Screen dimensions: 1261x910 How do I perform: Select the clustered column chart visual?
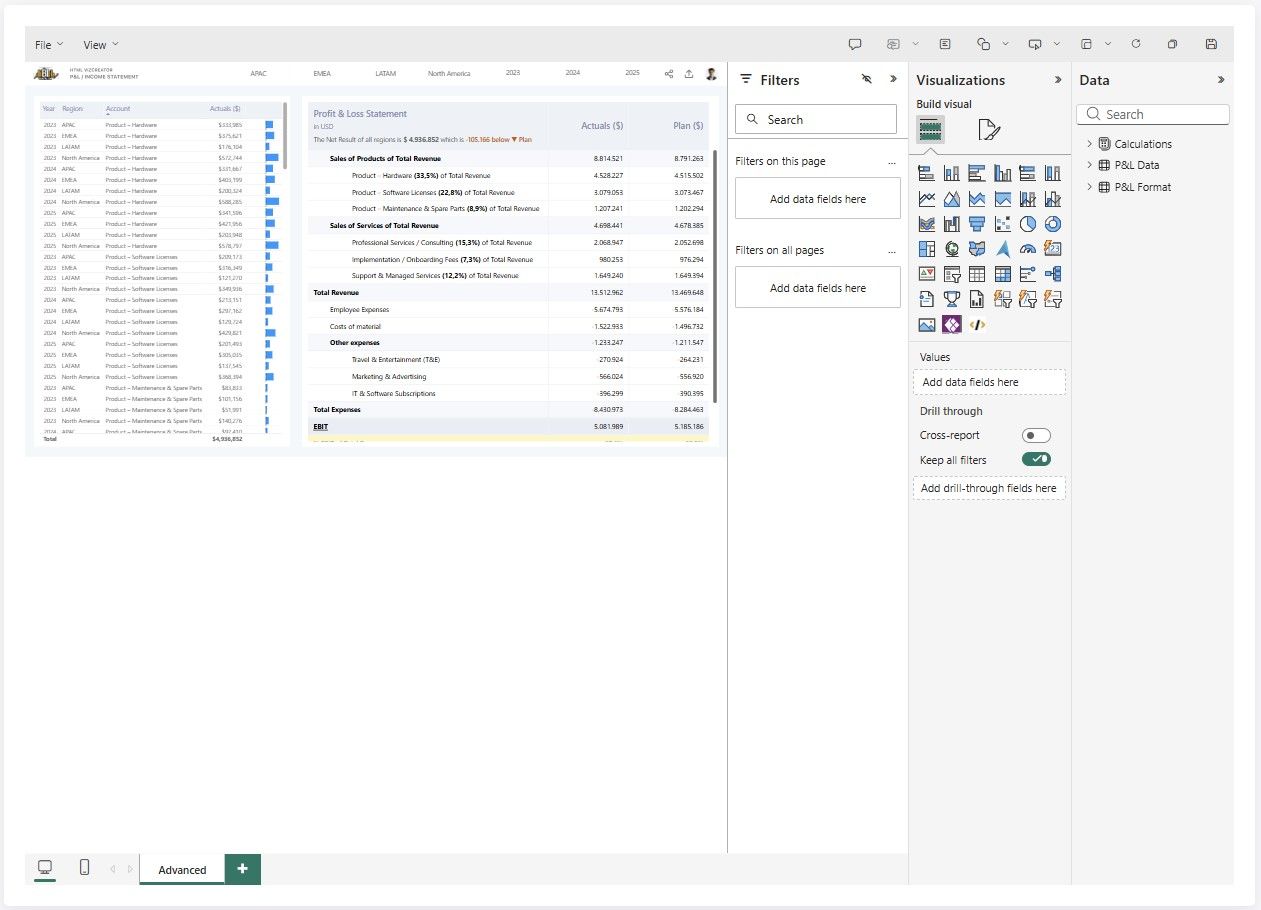[1002, 173]
